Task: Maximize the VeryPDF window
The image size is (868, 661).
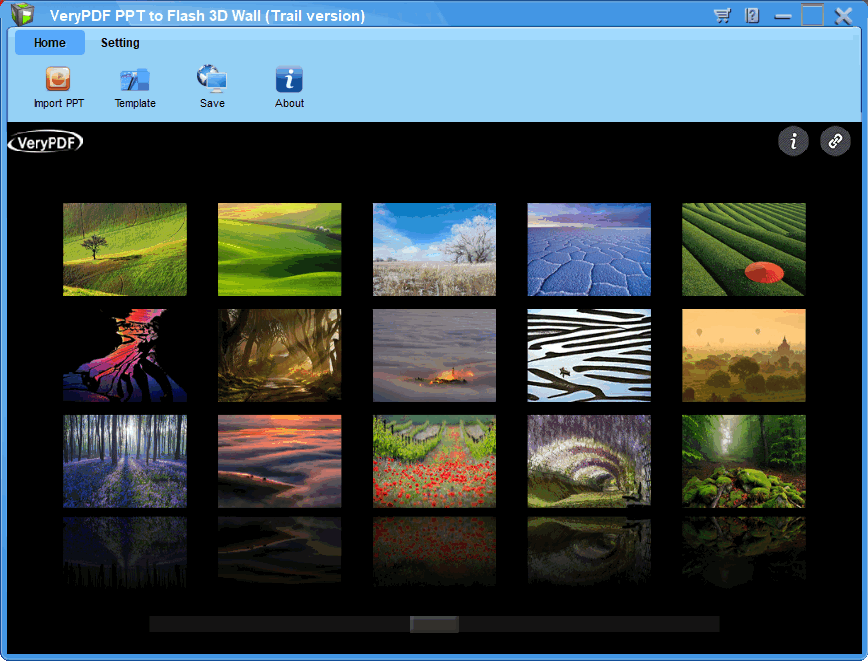Action: [812, 15]
